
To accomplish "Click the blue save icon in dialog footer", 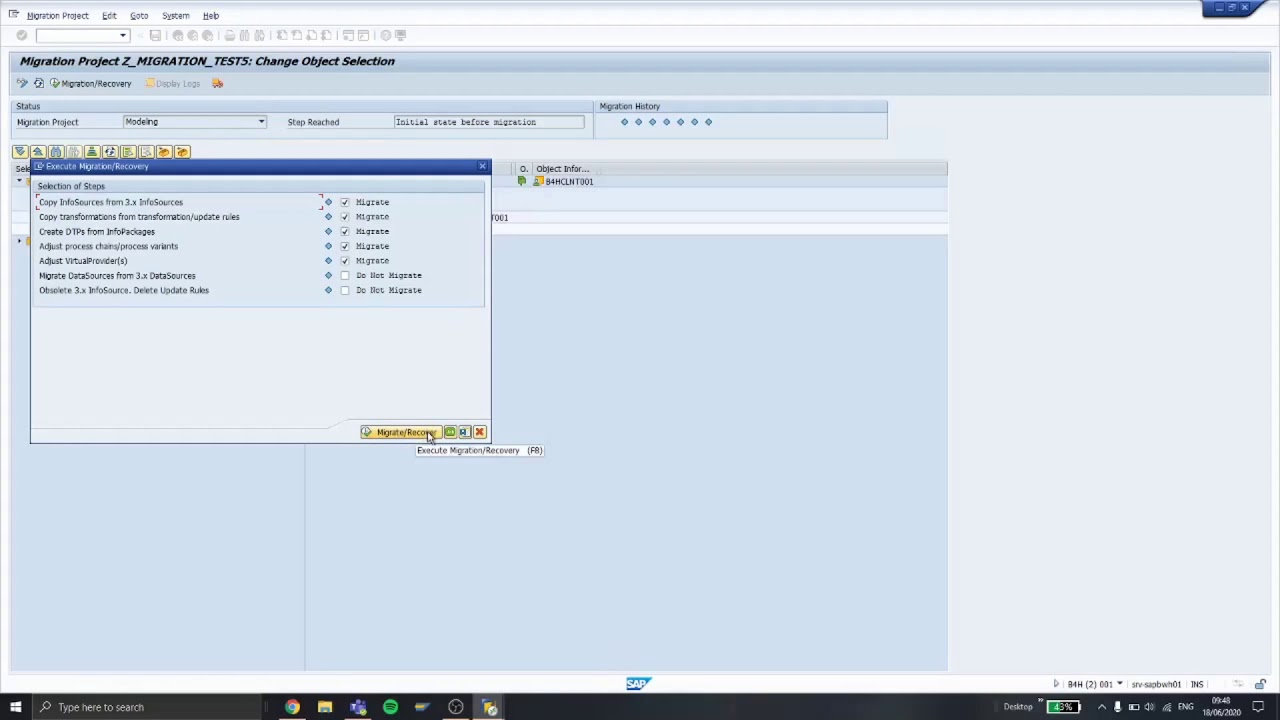I will [464, 432].
